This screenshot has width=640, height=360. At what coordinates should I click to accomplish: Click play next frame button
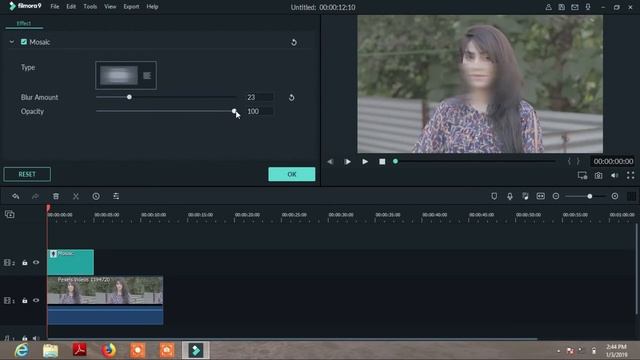coord(347,162)
